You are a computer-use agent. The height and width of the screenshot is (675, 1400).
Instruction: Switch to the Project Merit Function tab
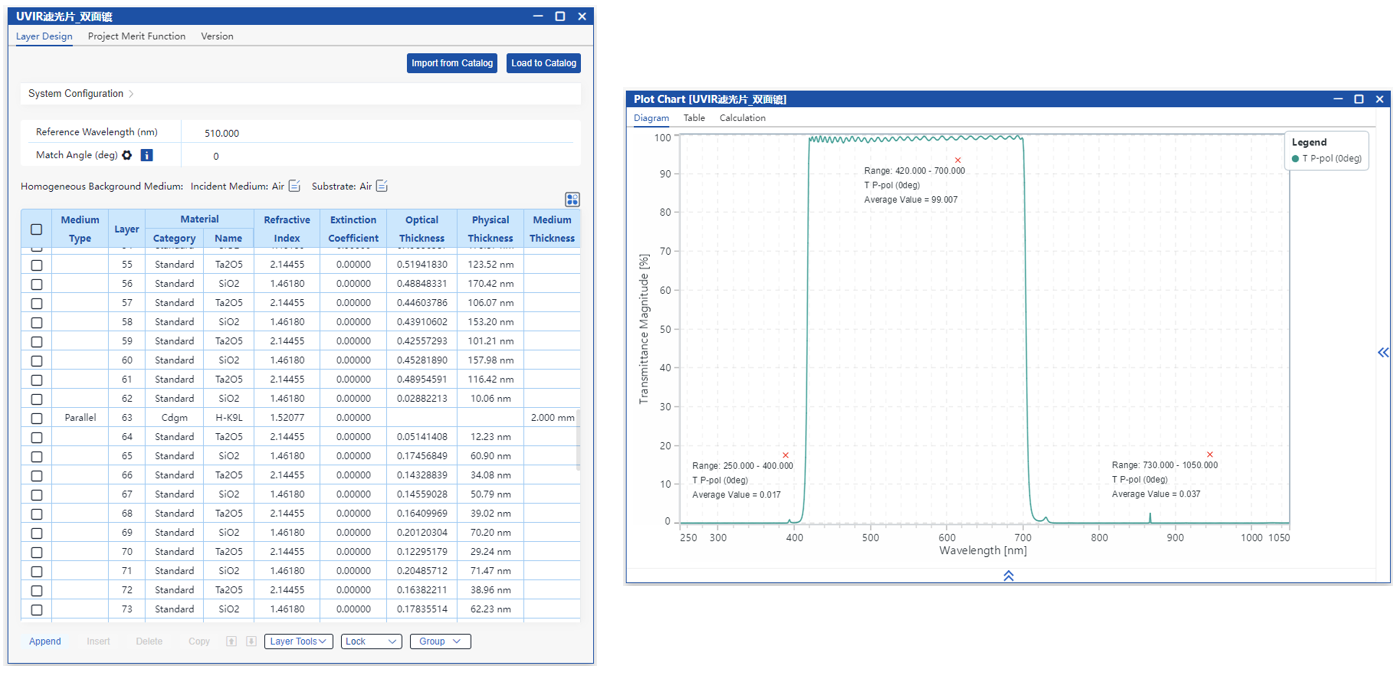point(136,36)
